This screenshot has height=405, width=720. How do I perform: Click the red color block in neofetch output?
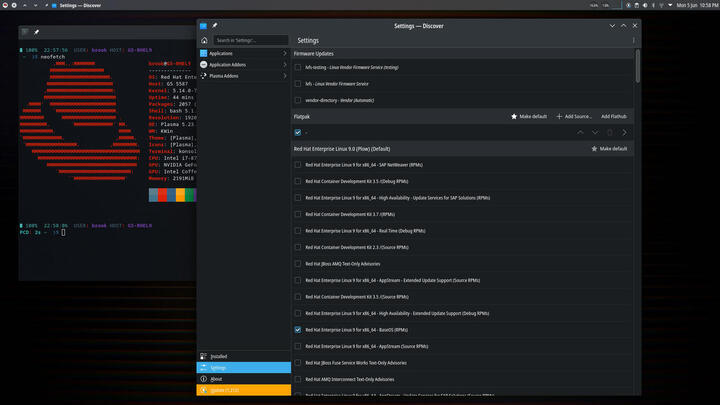(162, 195)
